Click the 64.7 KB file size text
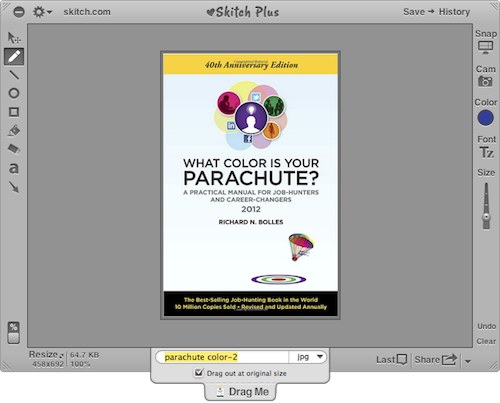500x403 pixels. pos(84,355)
